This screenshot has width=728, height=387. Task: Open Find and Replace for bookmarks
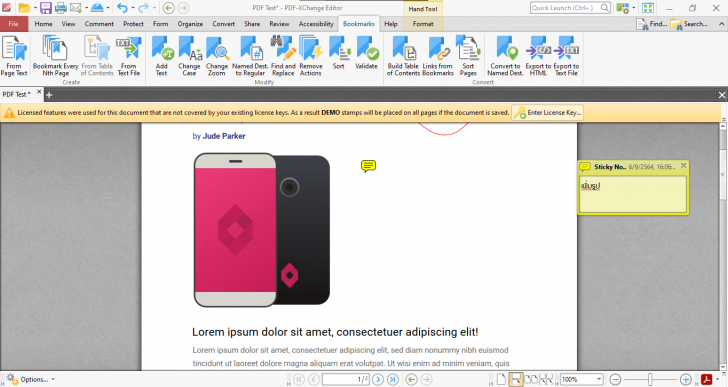283,56
